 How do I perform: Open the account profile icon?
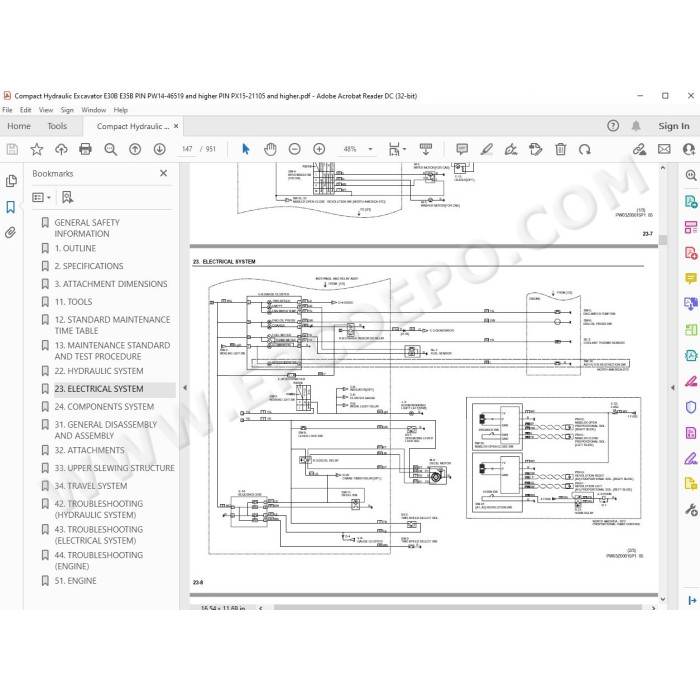click(x=689, y=149)
